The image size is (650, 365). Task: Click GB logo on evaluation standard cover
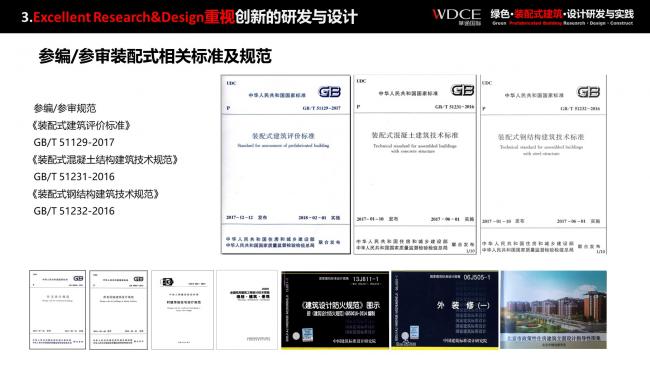(330, 92)
